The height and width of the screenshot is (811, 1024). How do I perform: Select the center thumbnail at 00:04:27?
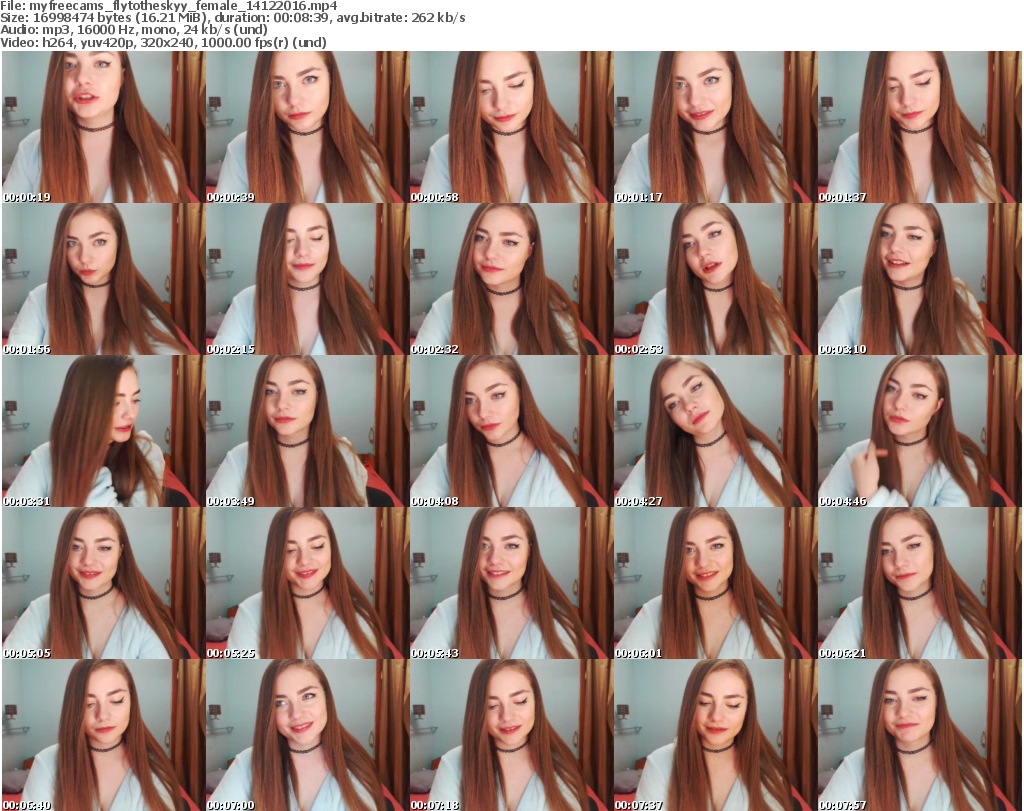tap(714, 431)
